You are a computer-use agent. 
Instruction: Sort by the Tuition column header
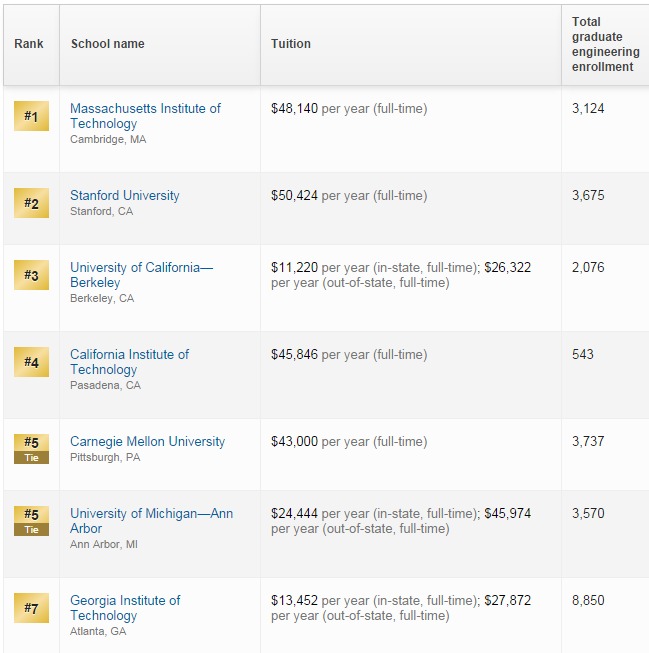pyautogui.click(x=291, y=44)
